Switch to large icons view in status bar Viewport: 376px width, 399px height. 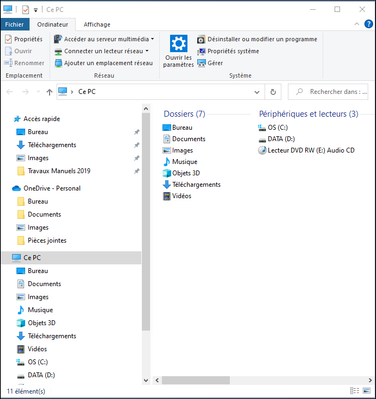[x=367, y=391]
